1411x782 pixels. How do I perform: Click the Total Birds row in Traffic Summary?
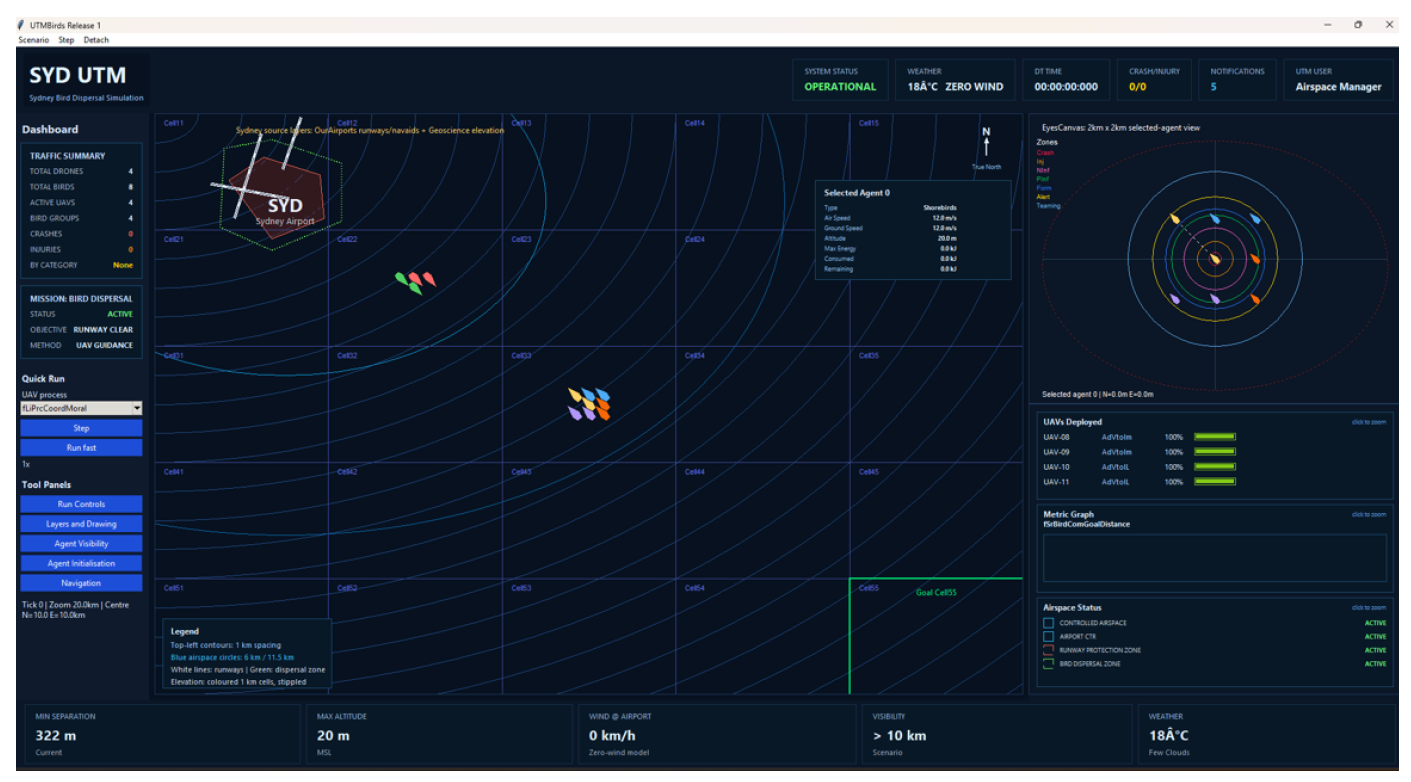[81, 187]
